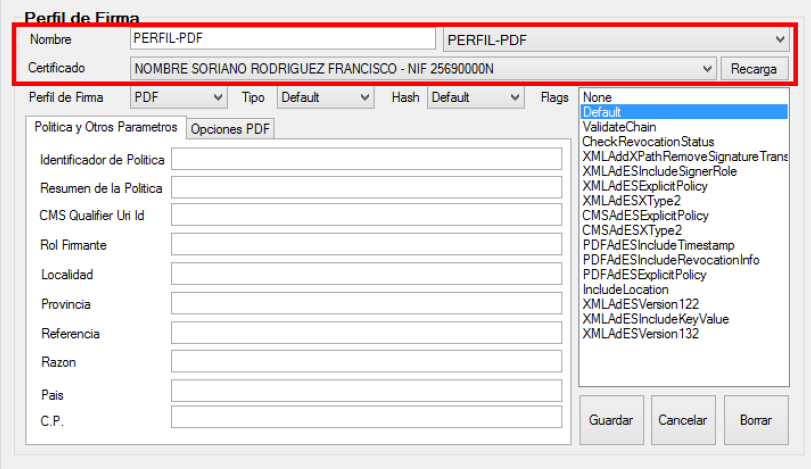This screenshot has height=469, width=811.
Task: Select None in the Flags list
Action: 684,97
